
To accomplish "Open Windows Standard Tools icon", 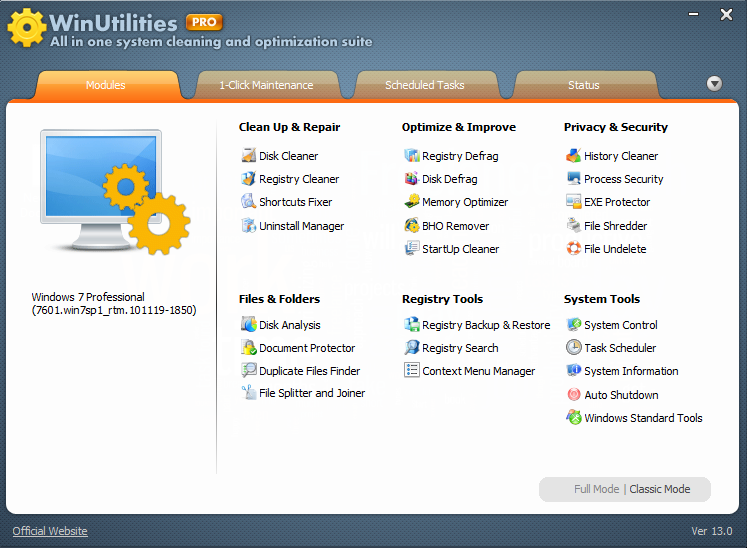I will [574, 417].
